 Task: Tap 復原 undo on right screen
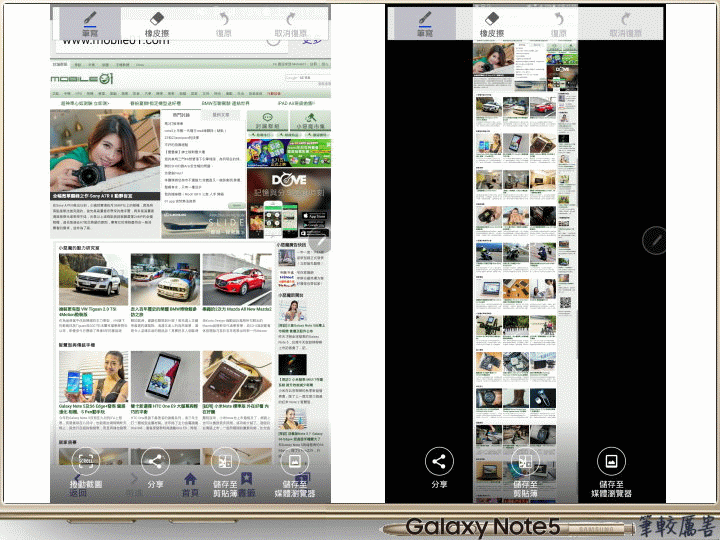[x=558, y=23]
